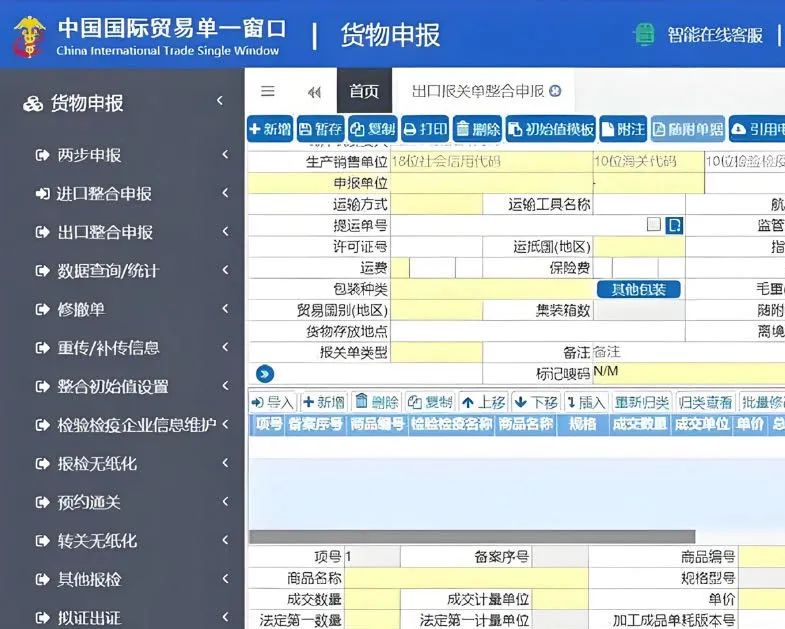The image size is (785, 629).
Task: Expand 重传/补传信息 menu item
Action: (131, 348)
